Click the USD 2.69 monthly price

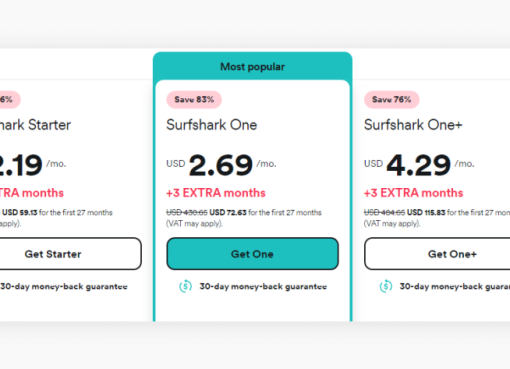pyautogui.click(x=221, y=165)
